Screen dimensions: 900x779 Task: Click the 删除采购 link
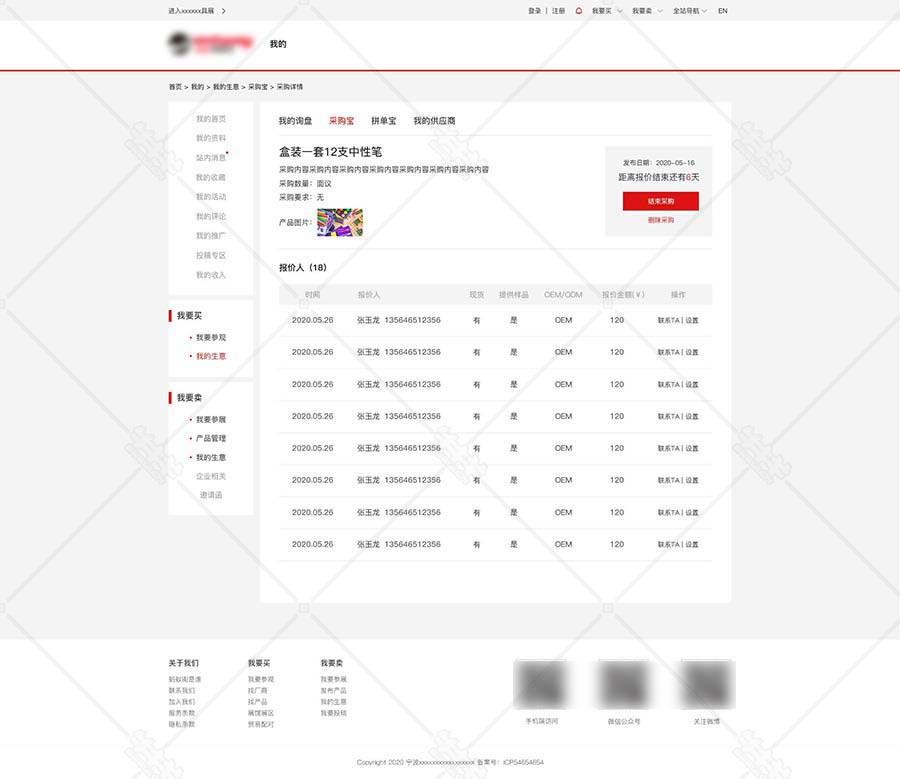[660, 219]
